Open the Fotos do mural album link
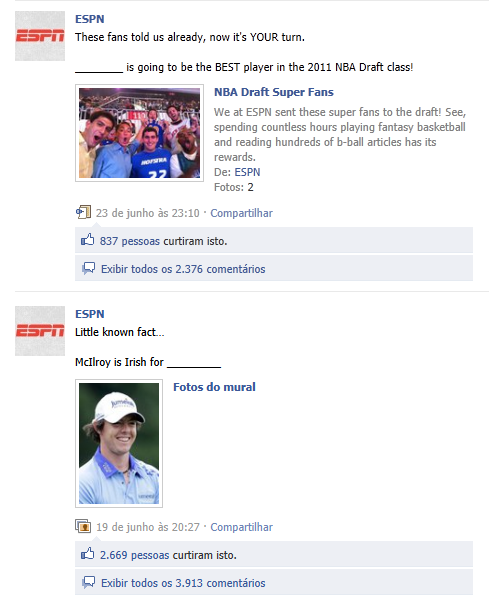This screenshot has width=489, height=599. (x=214, y=387)
